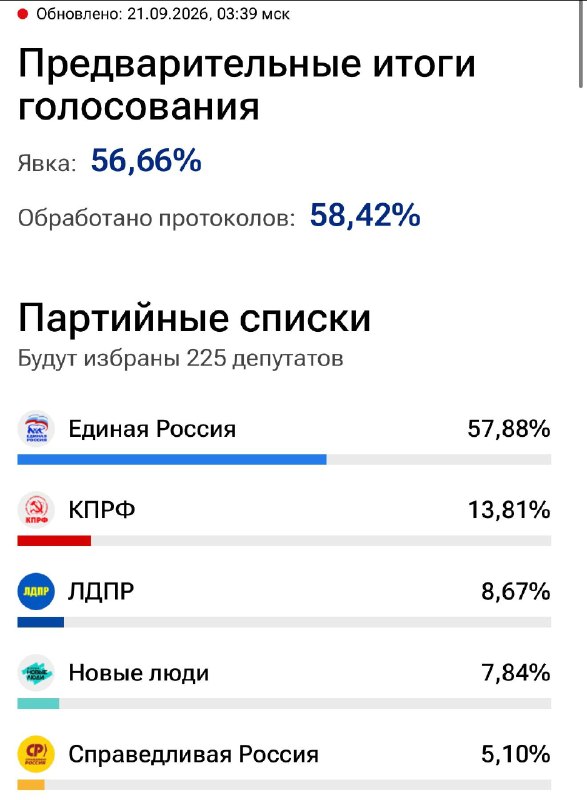Tap the 57,88% result value
The height and width of the screenshot is (800, 587).
pyautogui.click(x=509, y=429)
